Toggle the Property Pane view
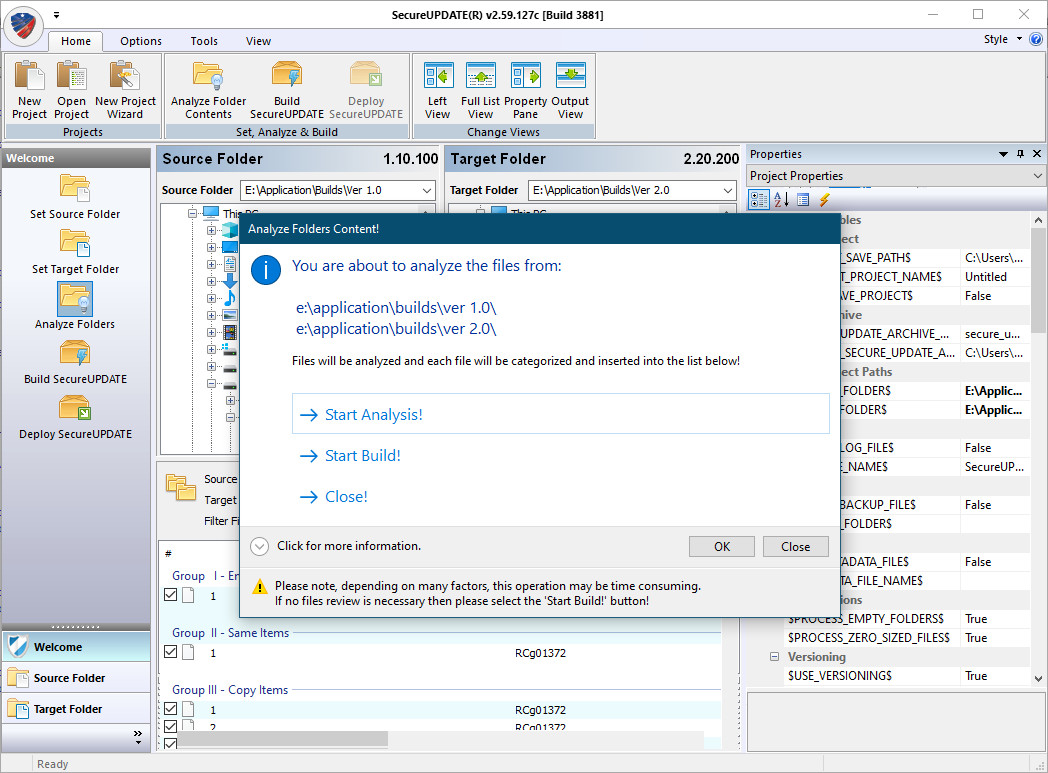This screenshot has width=1048, height=773. [x=525, y=90]
